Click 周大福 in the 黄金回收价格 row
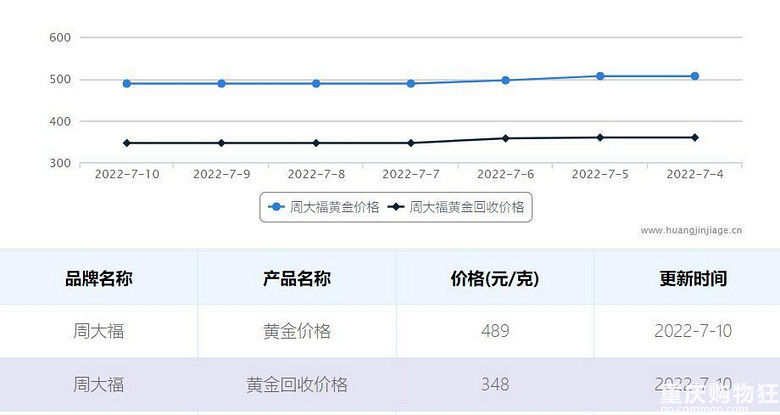The width and height of the screenshot is (780, 415). (x=98, y=384)
